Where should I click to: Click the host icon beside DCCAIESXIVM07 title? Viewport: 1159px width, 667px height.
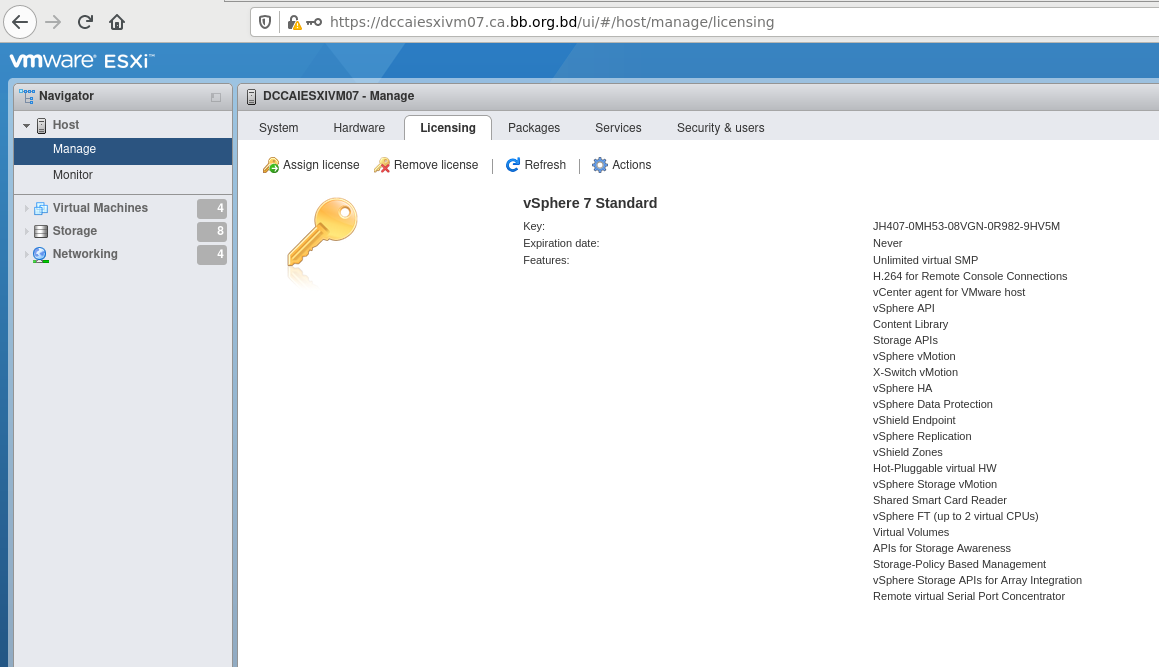click(251, 97)
